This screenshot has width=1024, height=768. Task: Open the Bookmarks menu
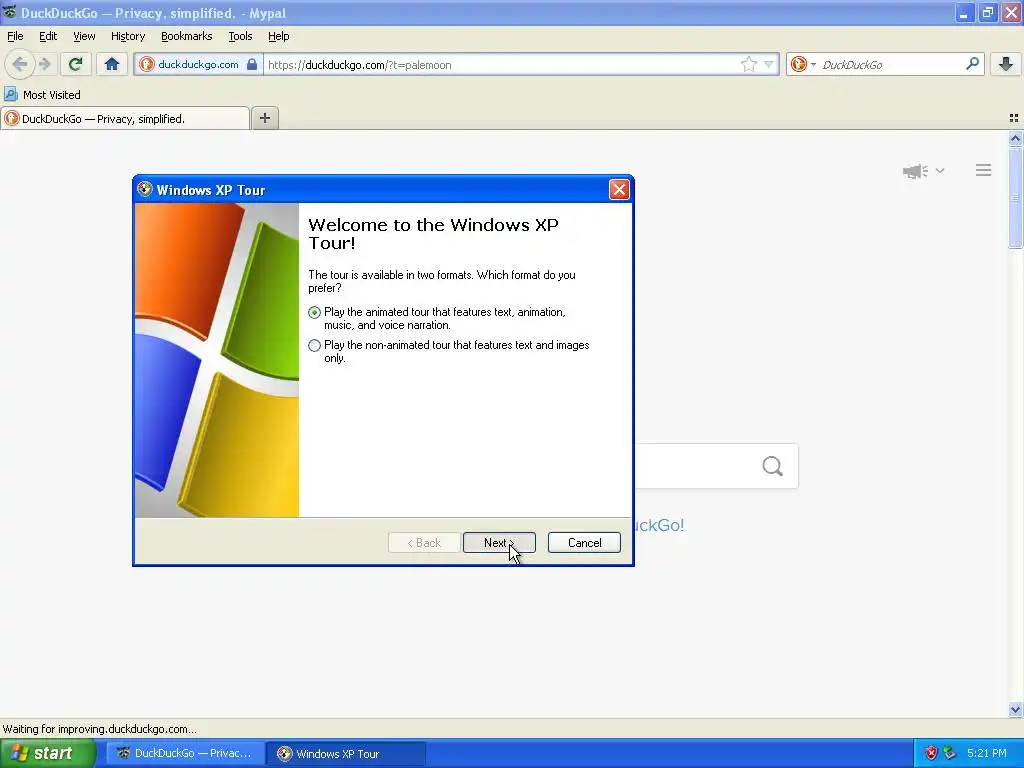186,36
